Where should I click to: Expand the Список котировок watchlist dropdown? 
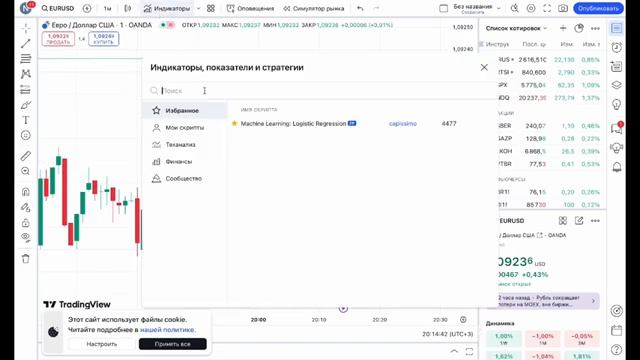[516, 28]
